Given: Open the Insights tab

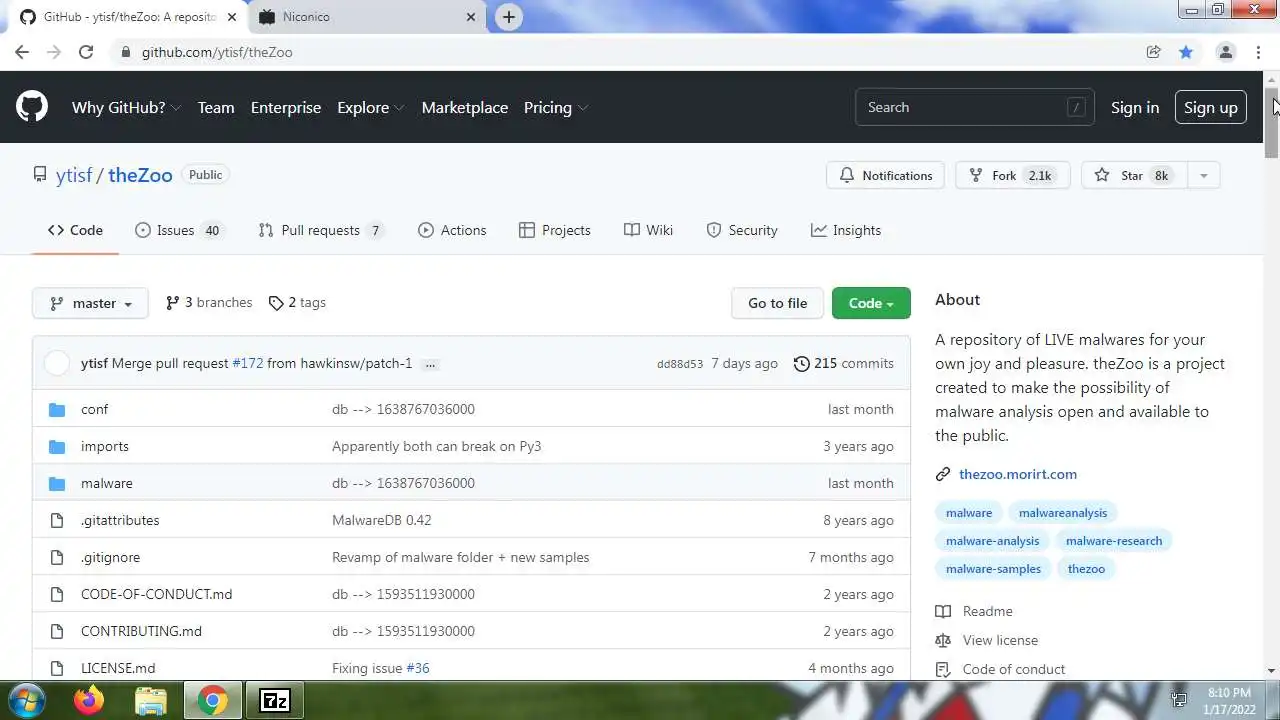Looking at the screenshot, I should click(x=846, y=230).
